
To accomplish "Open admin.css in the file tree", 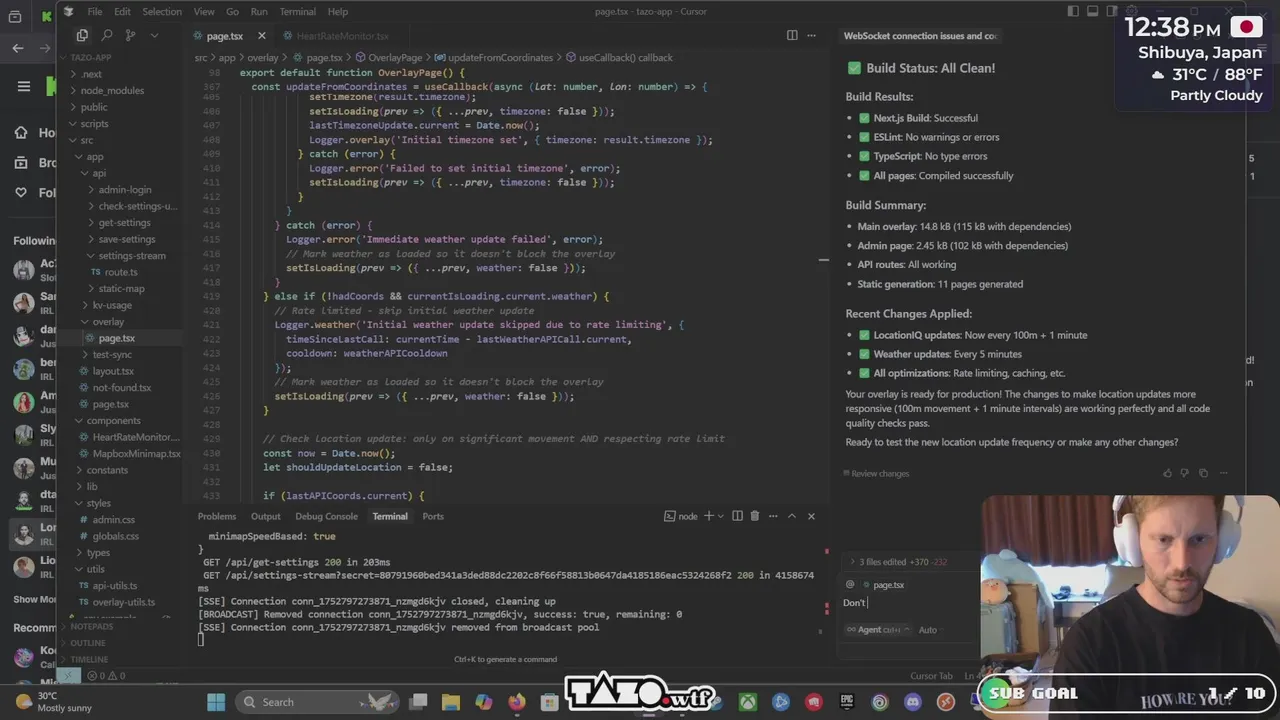I will click(x=113, y=519).
